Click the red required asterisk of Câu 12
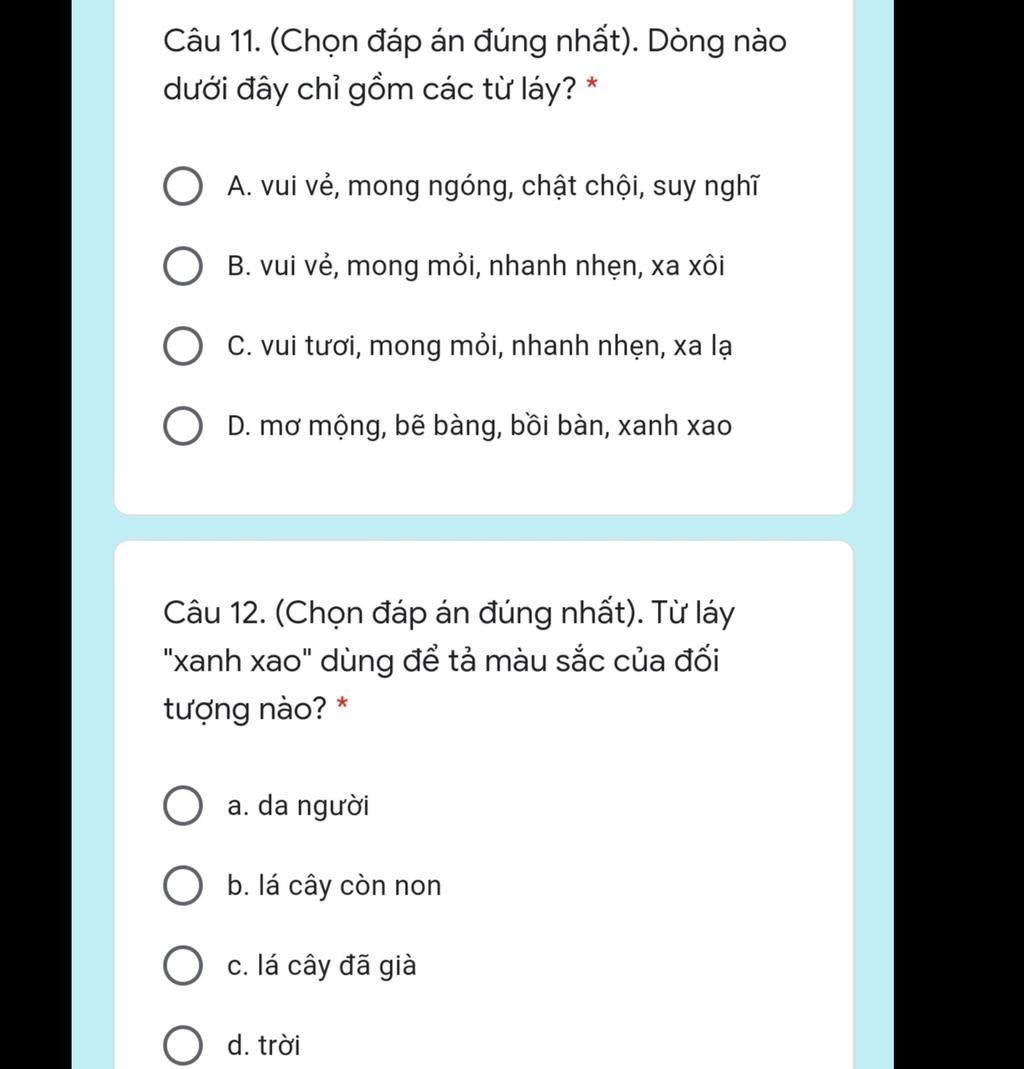 (343, 705)
